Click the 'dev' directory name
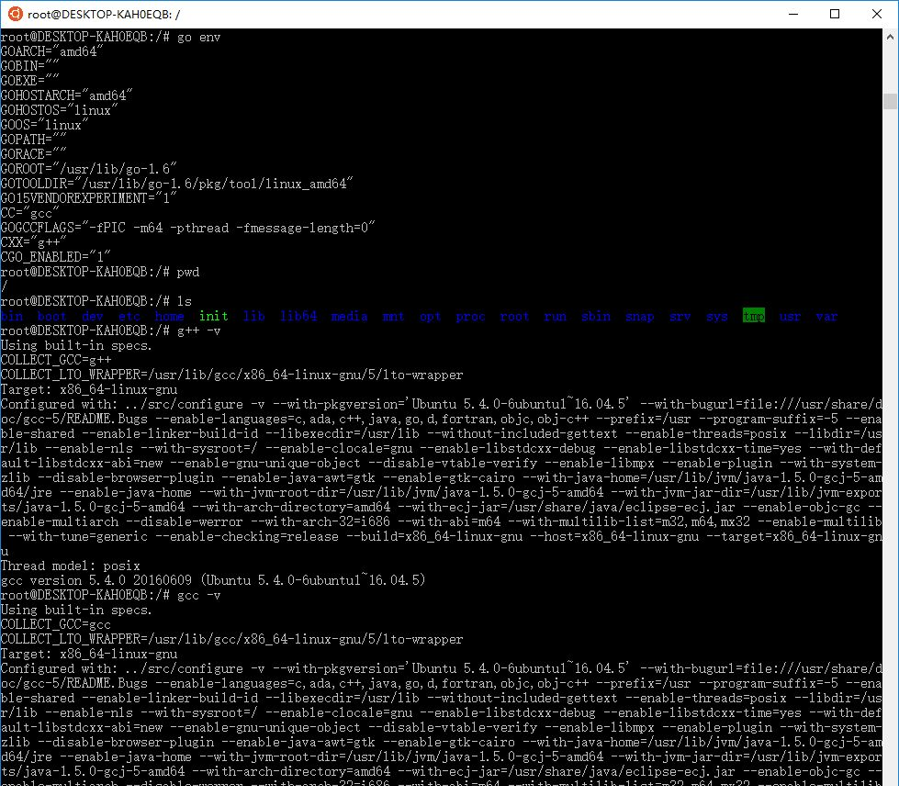 pyautogui.click(x=92, y=316)
